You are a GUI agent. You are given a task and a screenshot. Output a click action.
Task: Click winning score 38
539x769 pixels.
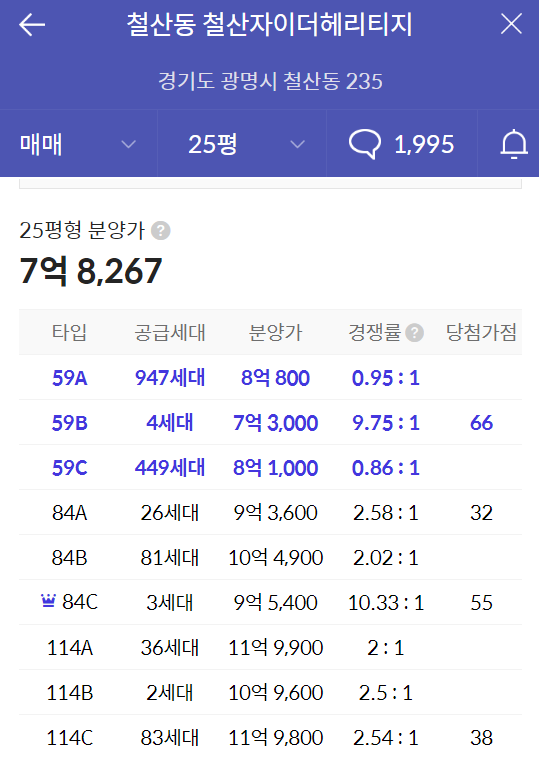coord(481,738)
